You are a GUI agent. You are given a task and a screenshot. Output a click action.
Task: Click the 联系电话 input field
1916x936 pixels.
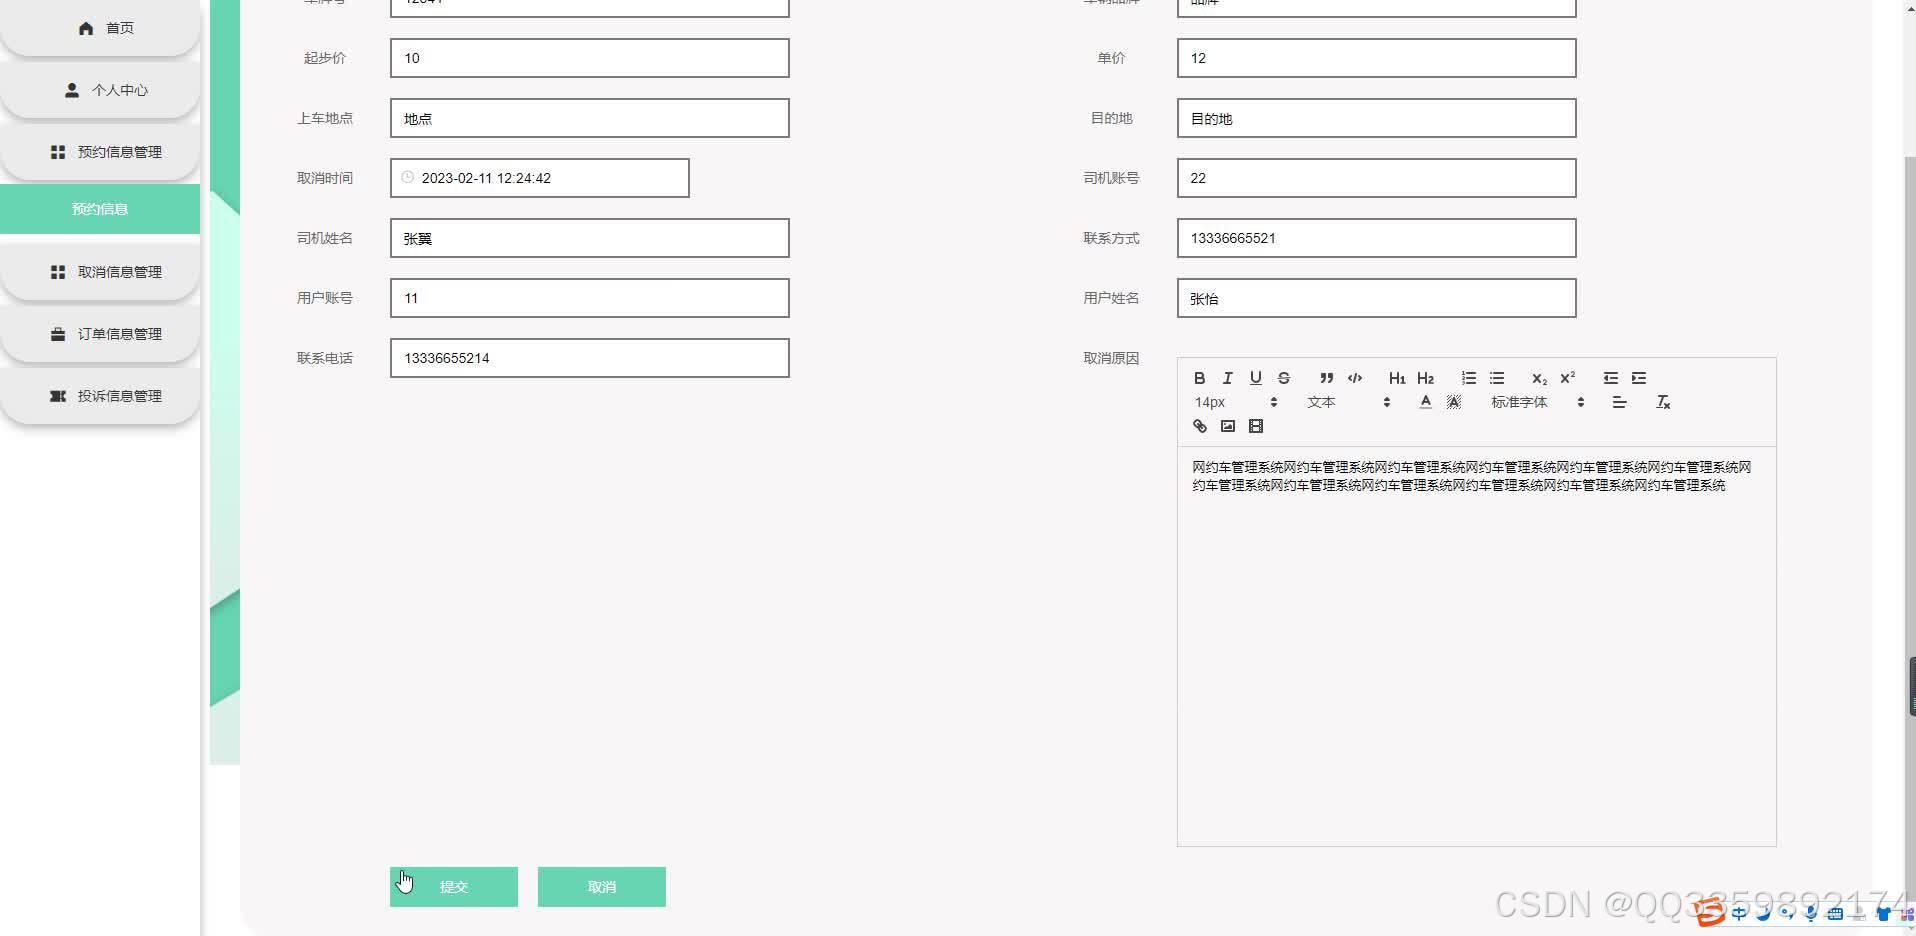[x=590, y=358]
